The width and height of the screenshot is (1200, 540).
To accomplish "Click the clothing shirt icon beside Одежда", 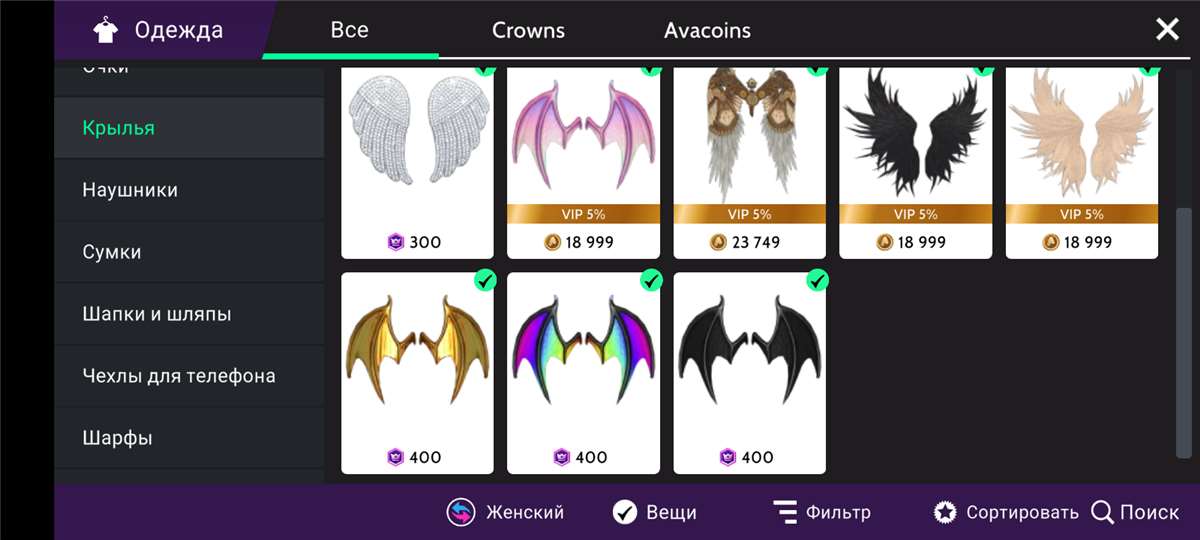I will pos(105,31).
